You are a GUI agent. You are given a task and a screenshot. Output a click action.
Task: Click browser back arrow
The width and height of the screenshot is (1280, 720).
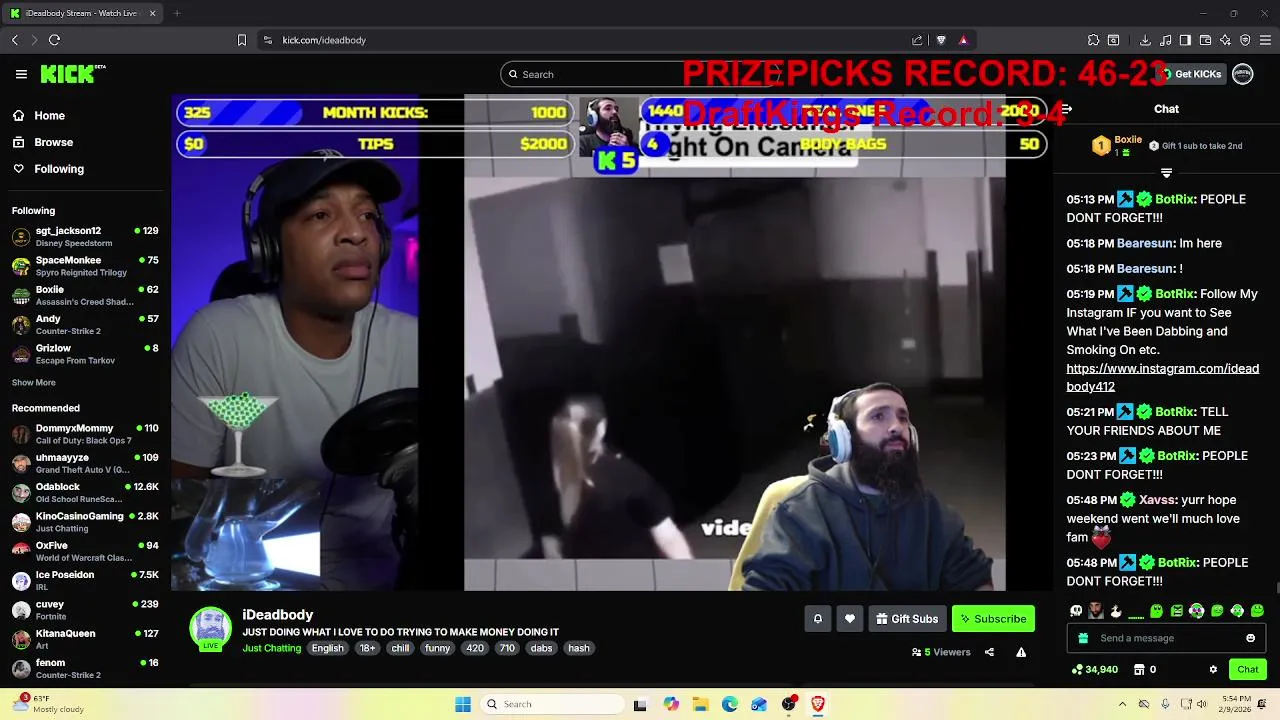(15, 40)
